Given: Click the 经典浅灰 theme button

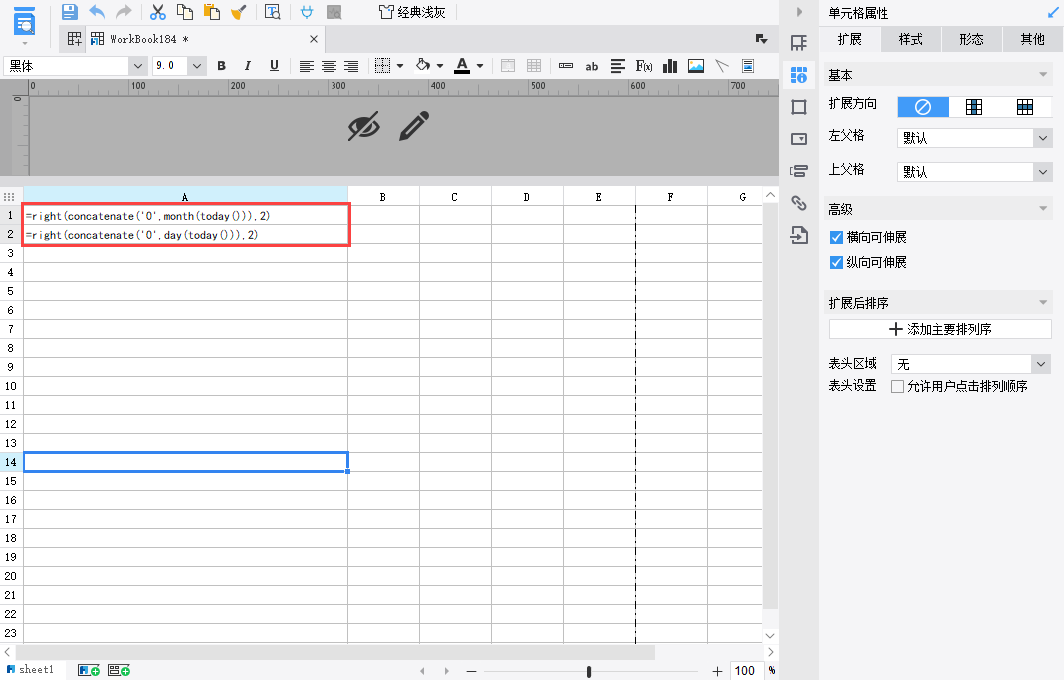Looking at the screenshot, I should click(412, 12).
